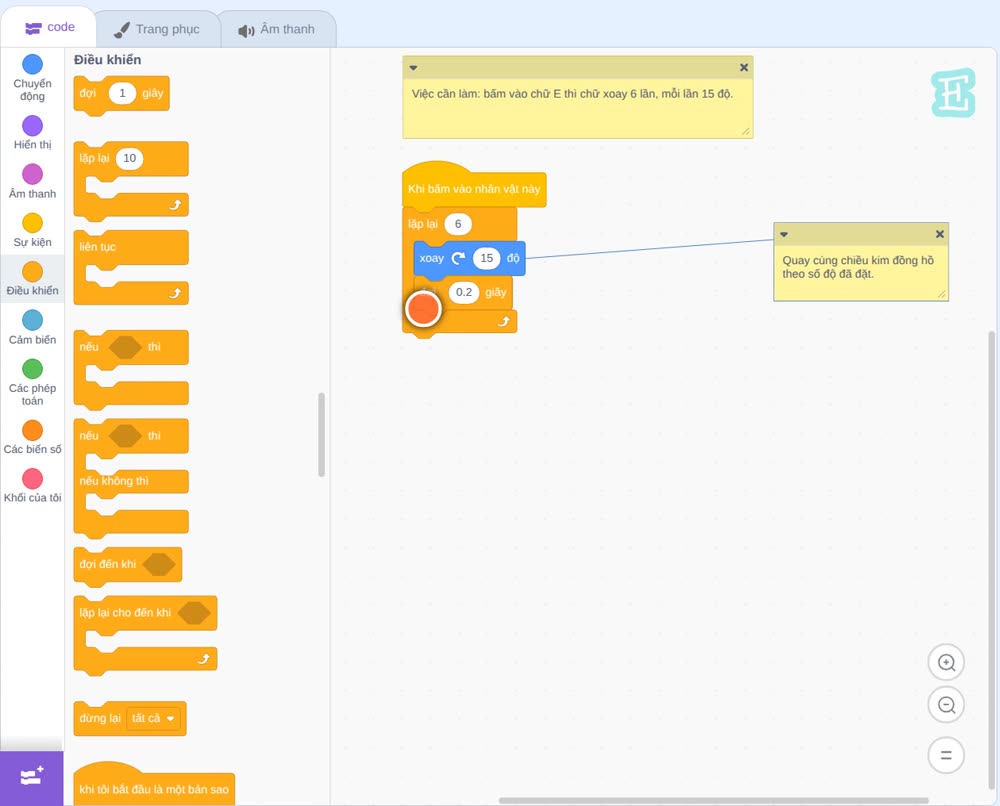Zoom in the workspace
This screenshot has width=1000, height=806.
click(x=946, y=663)
